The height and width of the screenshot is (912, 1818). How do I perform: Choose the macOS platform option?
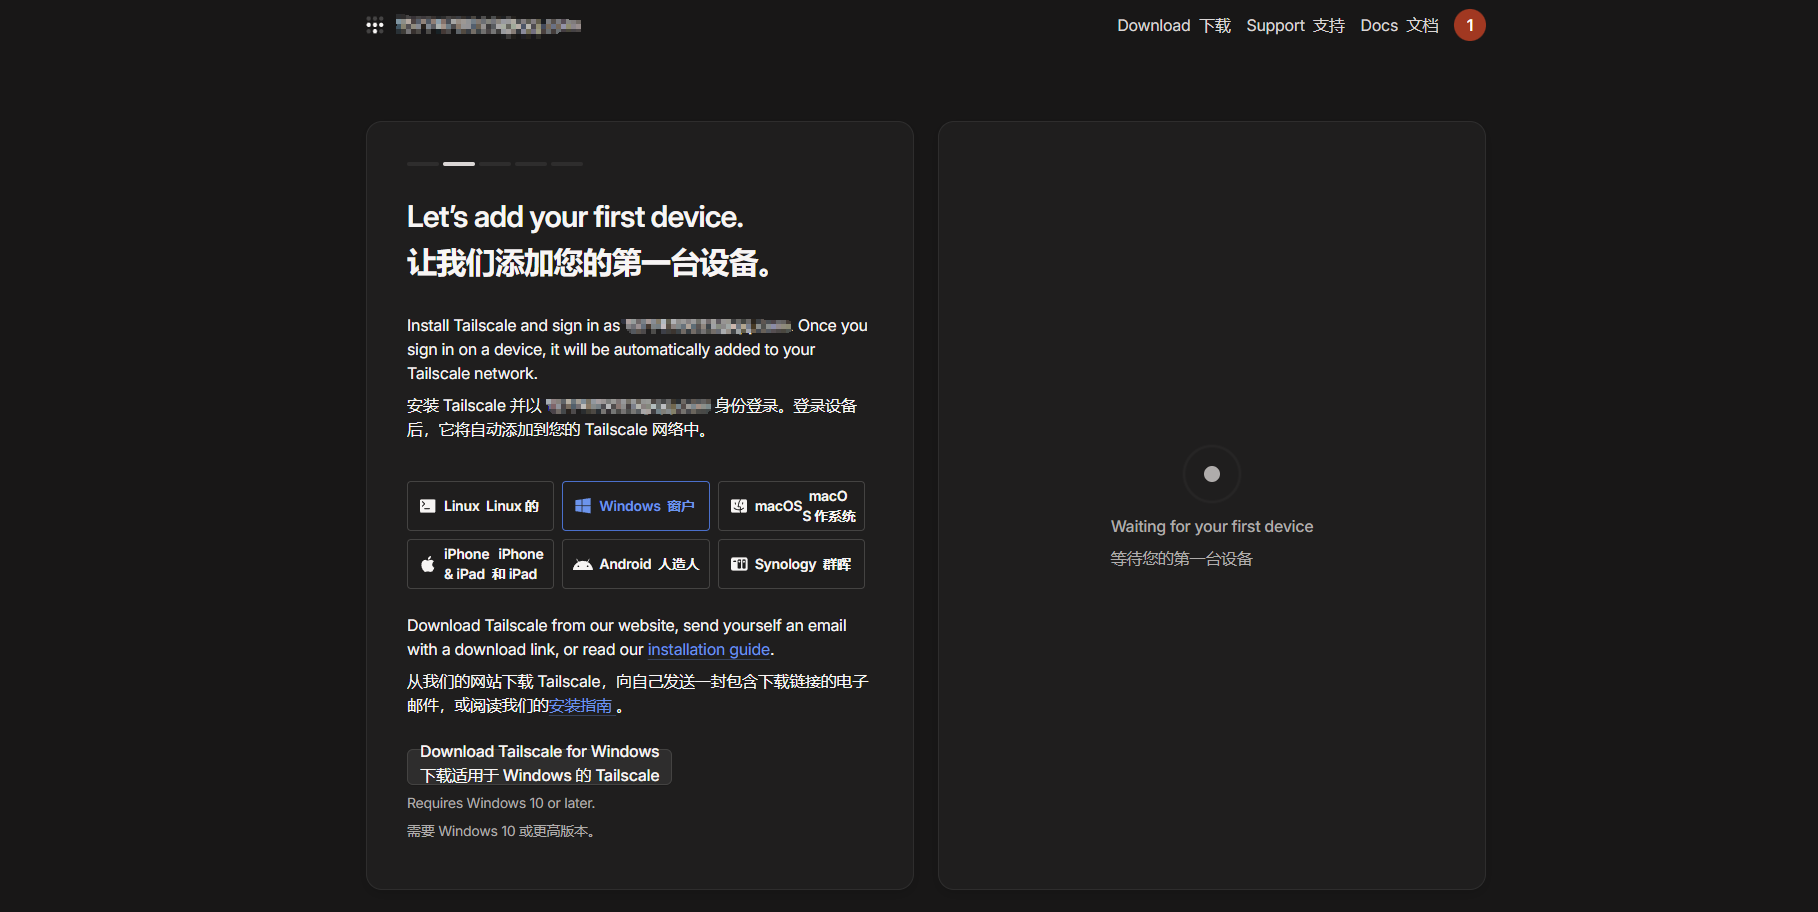[x=791, y=506]
